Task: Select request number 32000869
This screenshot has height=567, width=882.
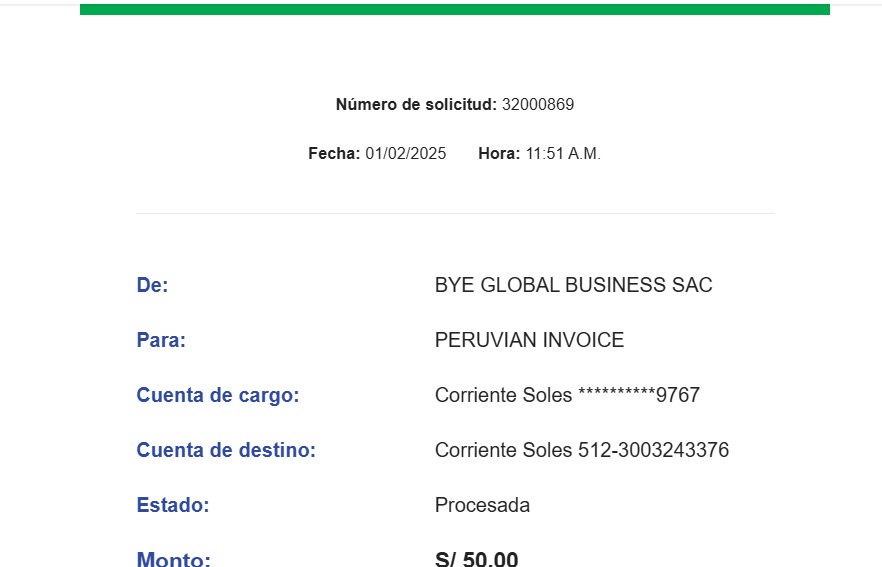Action: [538, 105]
